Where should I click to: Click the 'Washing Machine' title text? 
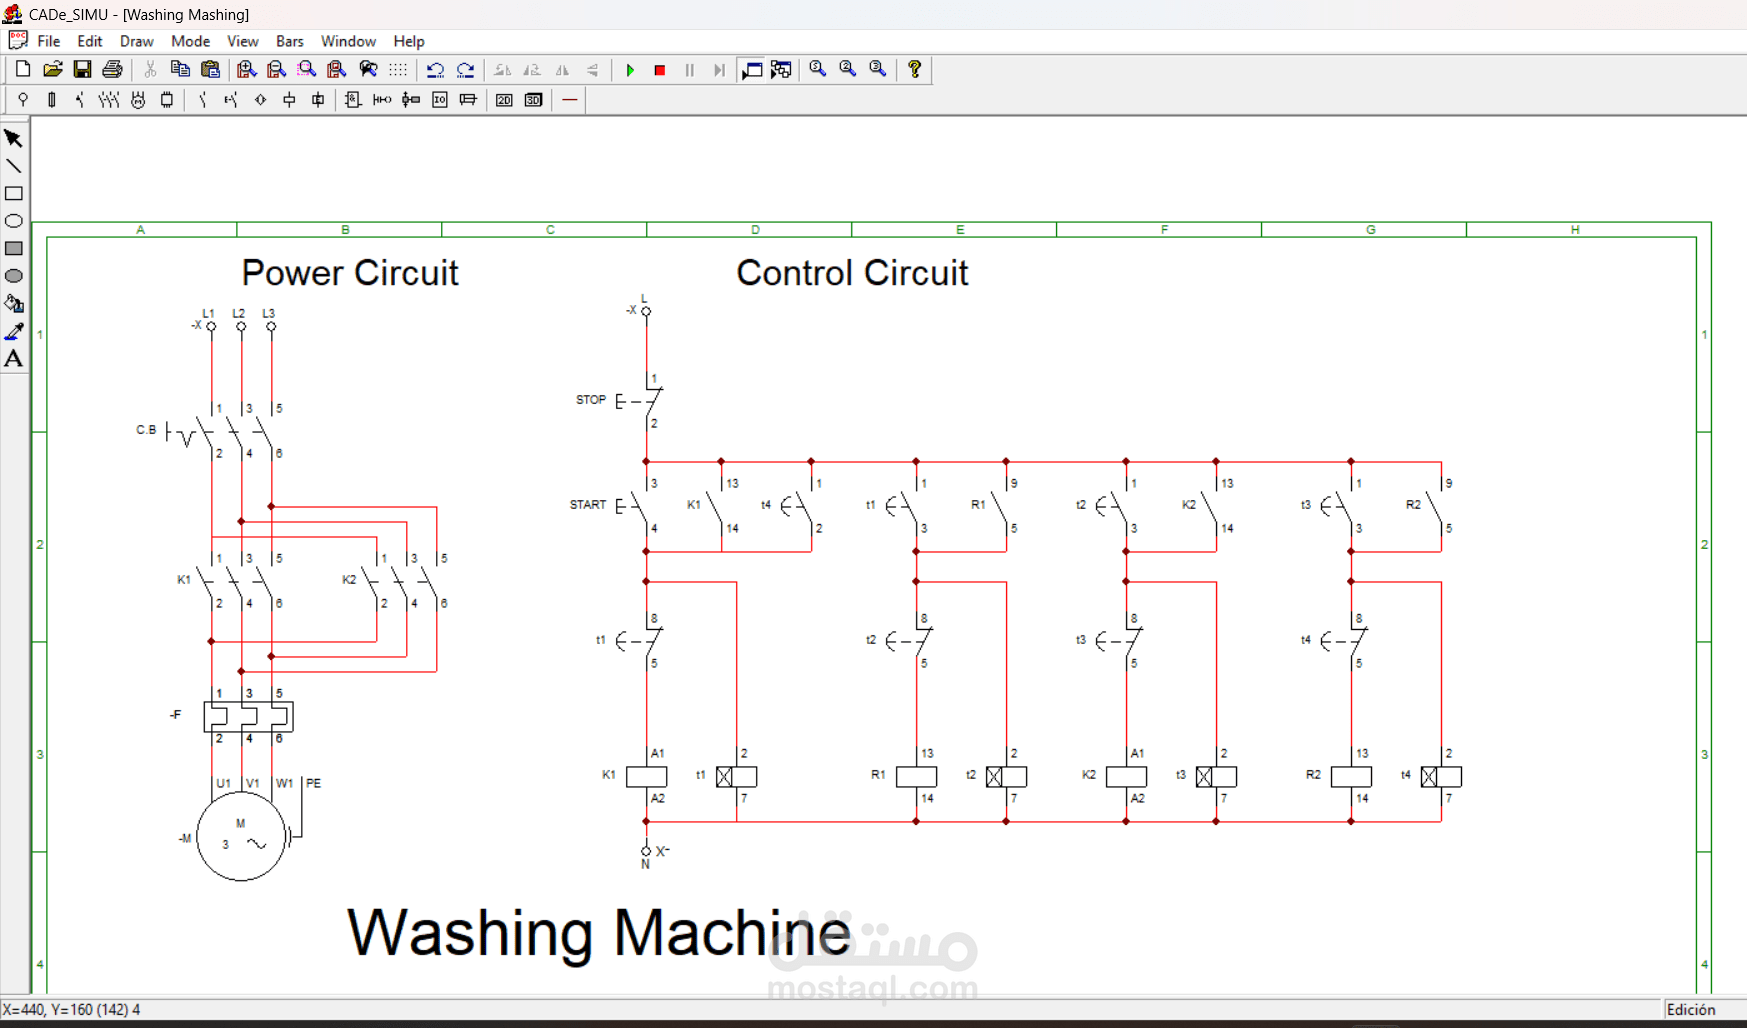pyautogui.click(x=599, y=933)
